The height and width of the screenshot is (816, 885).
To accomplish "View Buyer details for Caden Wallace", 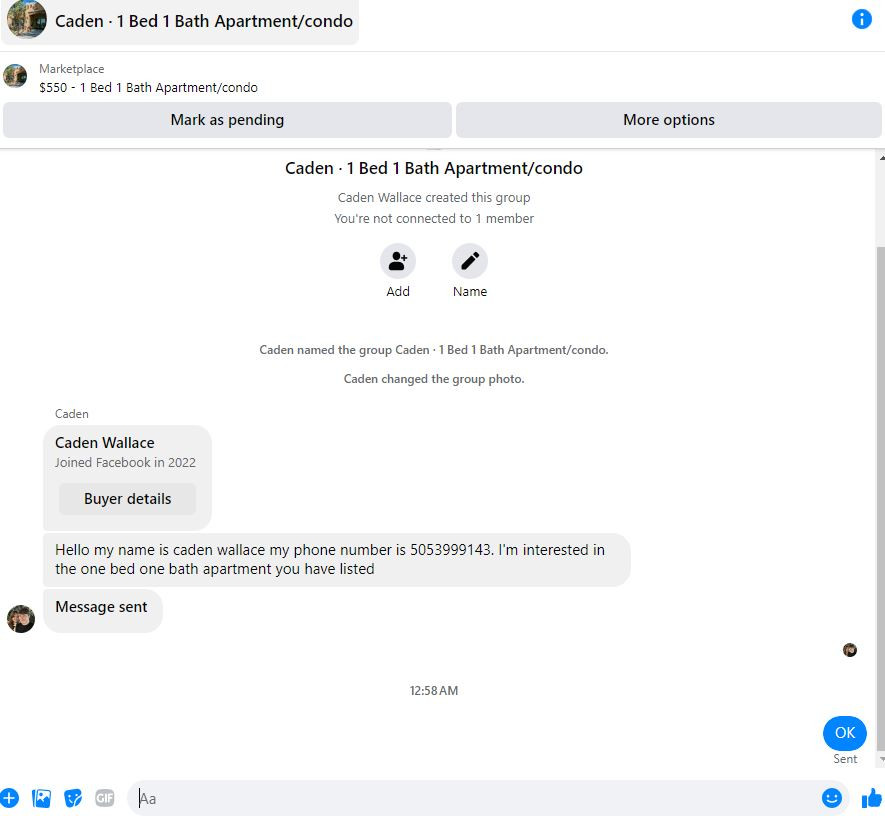I will click(x=128, y=499).
